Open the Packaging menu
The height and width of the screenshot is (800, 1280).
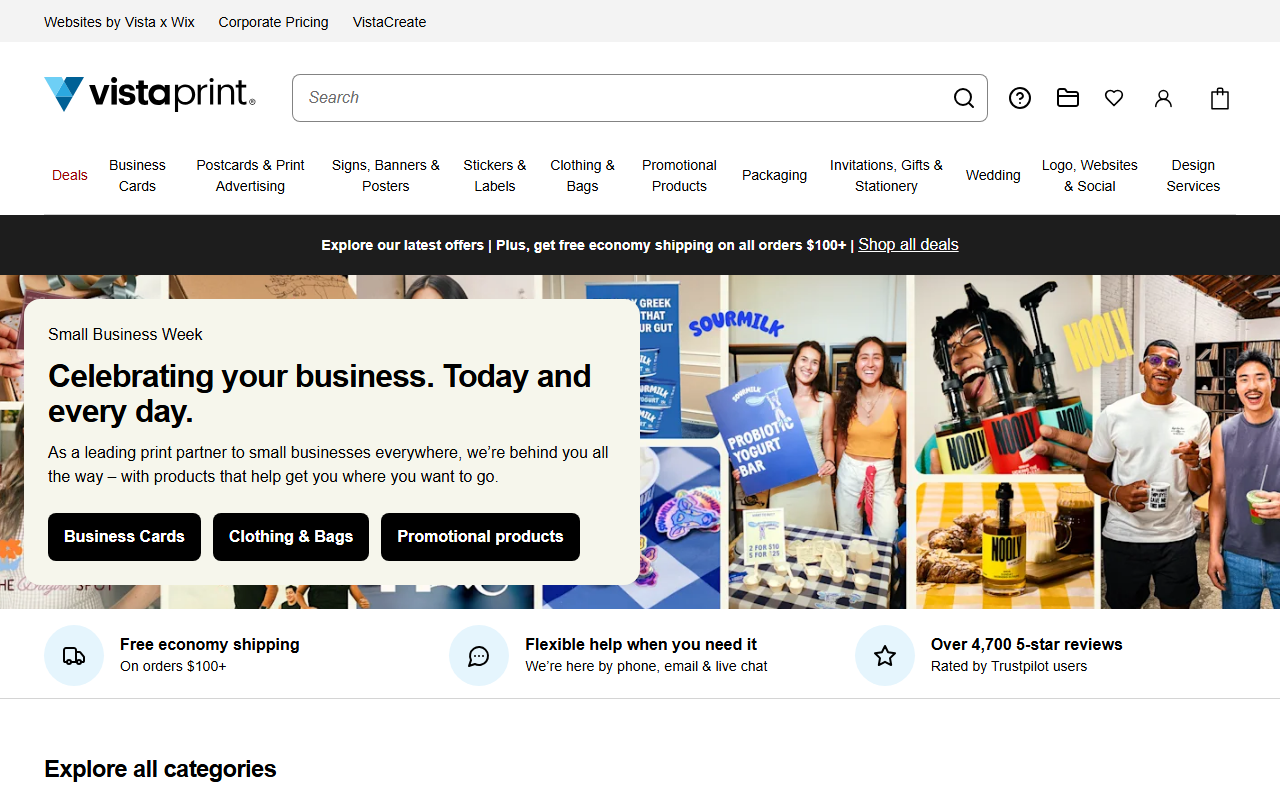[x=774, y=175]
